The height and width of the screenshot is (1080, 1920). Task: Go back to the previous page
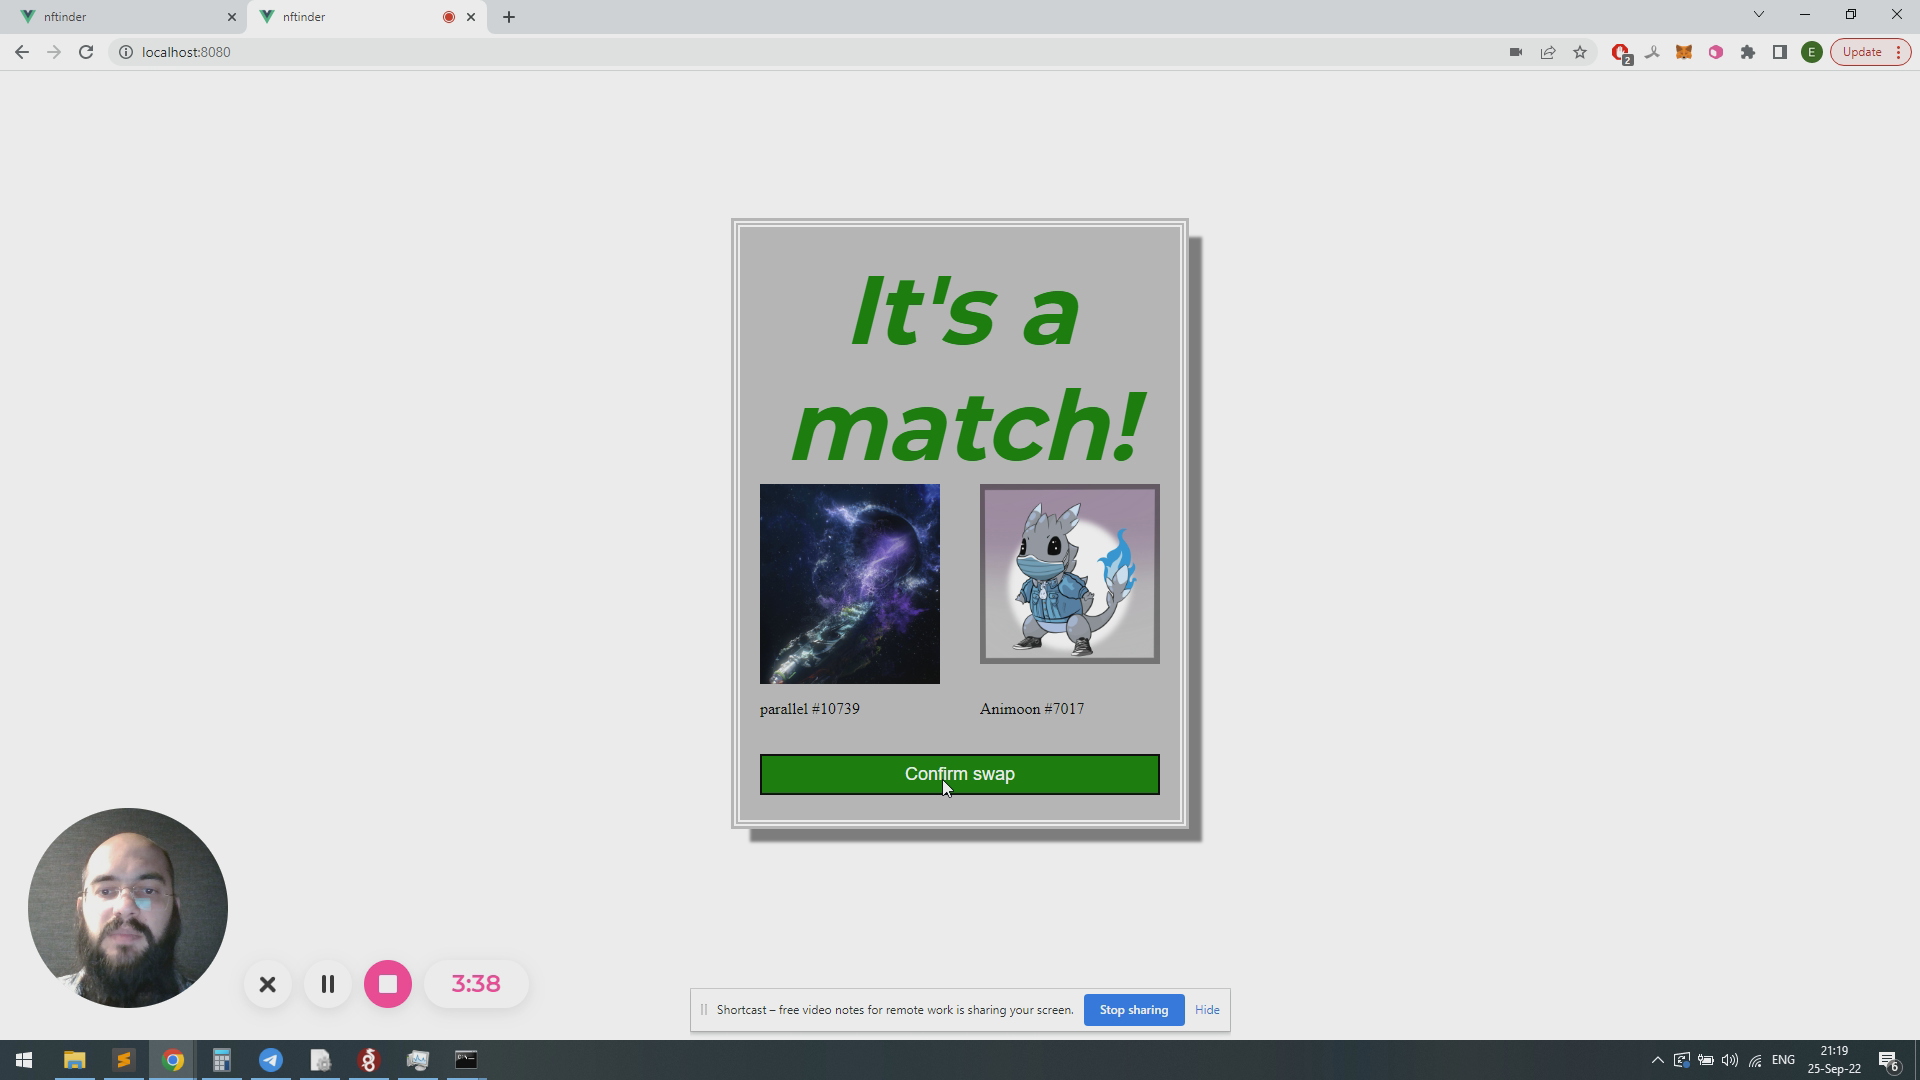(x=22, y=52)
